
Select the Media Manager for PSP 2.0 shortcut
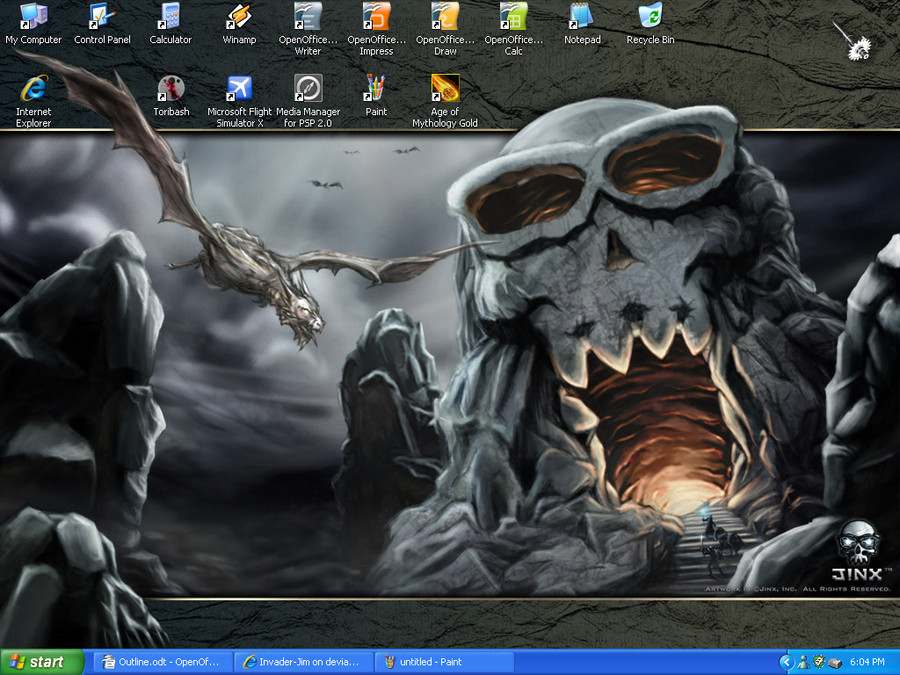(308, 101)
